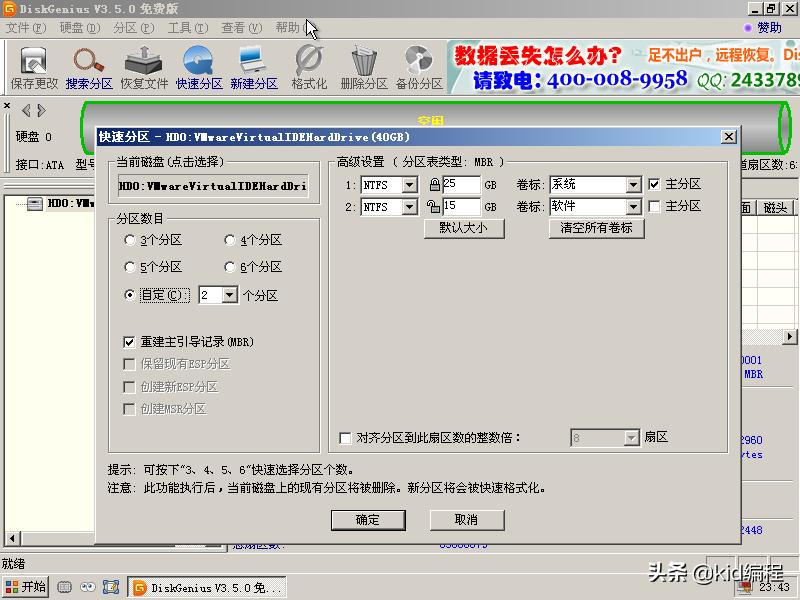Image resolution: width=800 pixels, height=600 pixels.
Task: Click the 格式化 format toolbar icon
Action: click(309, 68)
